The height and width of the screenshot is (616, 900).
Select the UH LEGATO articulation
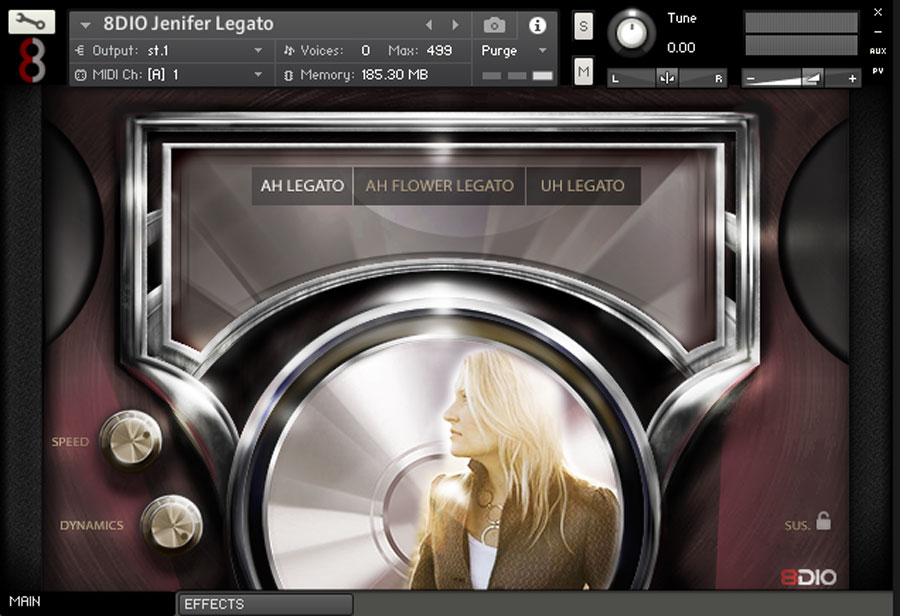point(583,186)
